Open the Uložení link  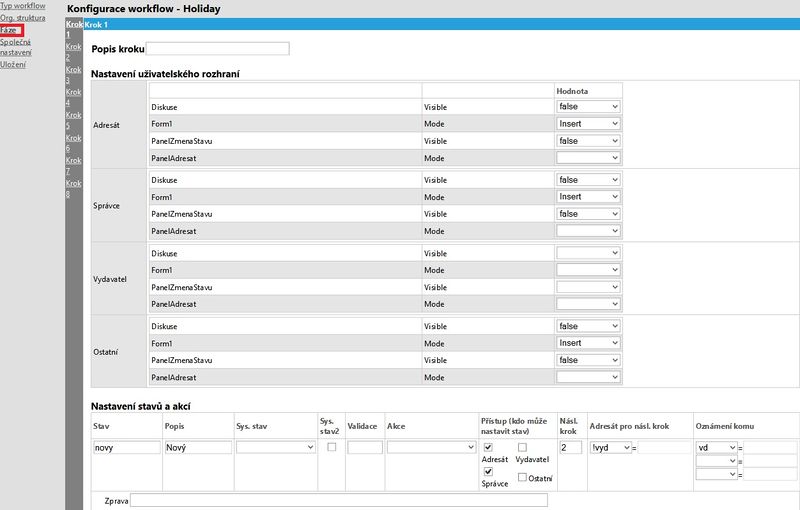pyautogui.click(x=13, y=64)
